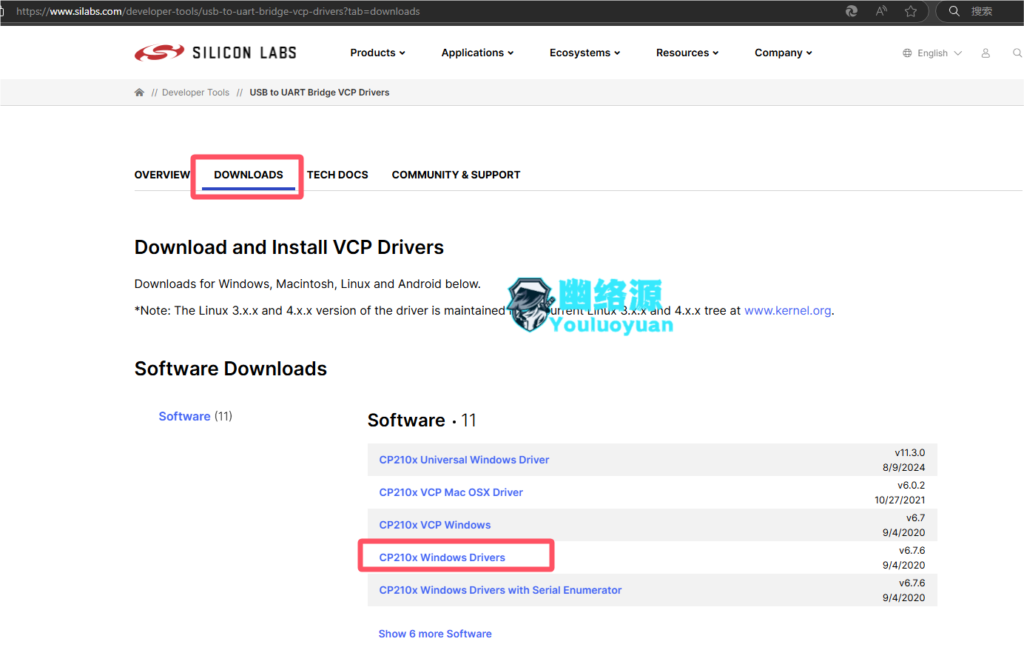This screenshot has width=1024, height=650.
Task: Open the English language dropdown
Action: pos(939,53)
